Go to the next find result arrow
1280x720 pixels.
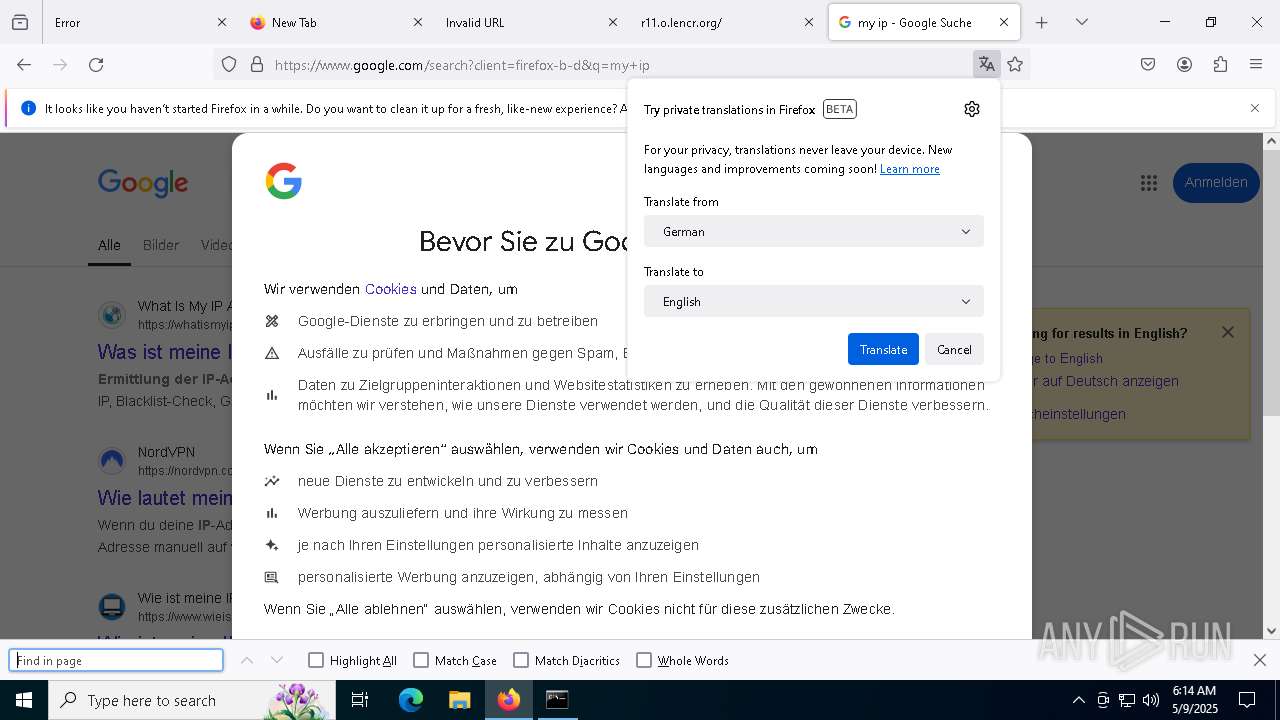(x=277, y=660)
